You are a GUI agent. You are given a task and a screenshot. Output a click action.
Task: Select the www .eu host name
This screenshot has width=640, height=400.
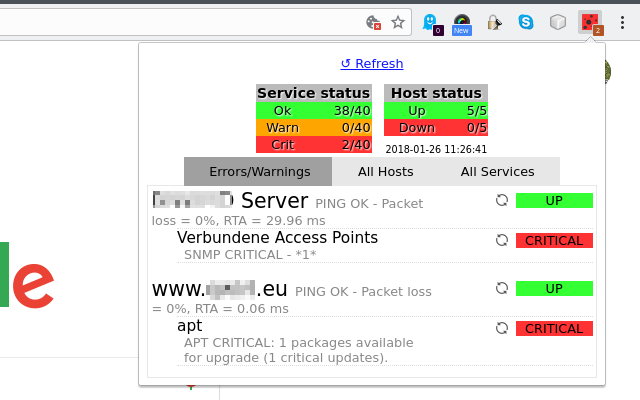(220, 289)
